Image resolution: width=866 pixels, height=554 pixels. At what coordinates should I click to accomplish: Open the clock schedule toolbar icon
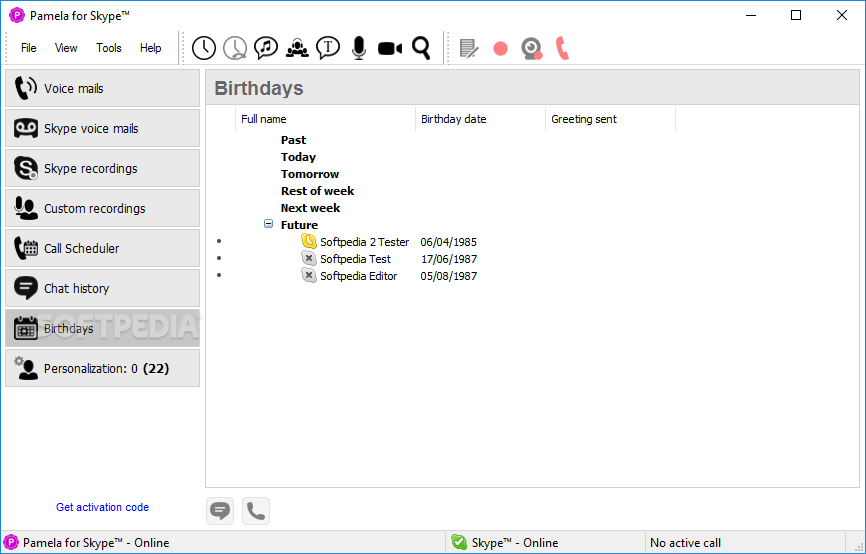pyautogui.click(x=204, y=48)
